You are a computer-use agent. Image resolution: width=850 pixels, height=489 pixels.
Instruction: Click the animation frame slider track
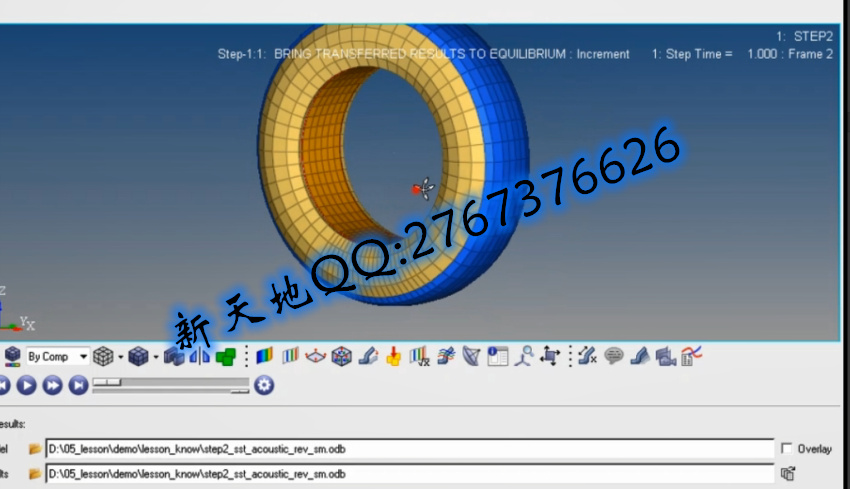coord(170,381)
